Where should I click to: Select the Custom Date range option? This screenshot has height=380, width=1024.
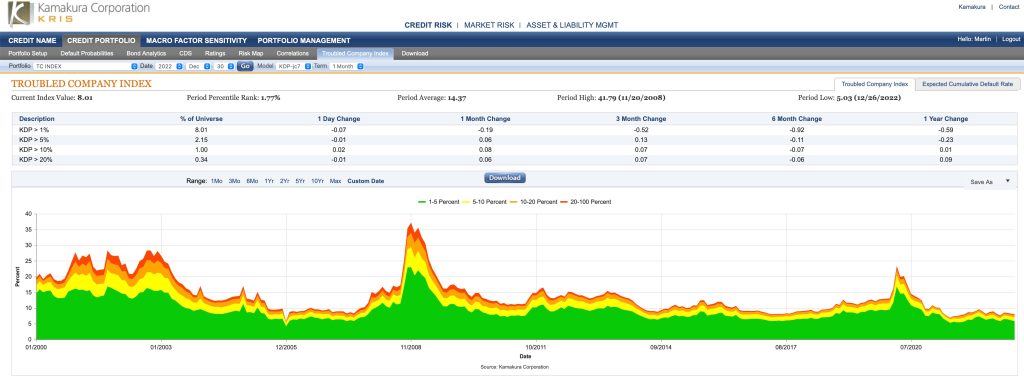[366, 181]
